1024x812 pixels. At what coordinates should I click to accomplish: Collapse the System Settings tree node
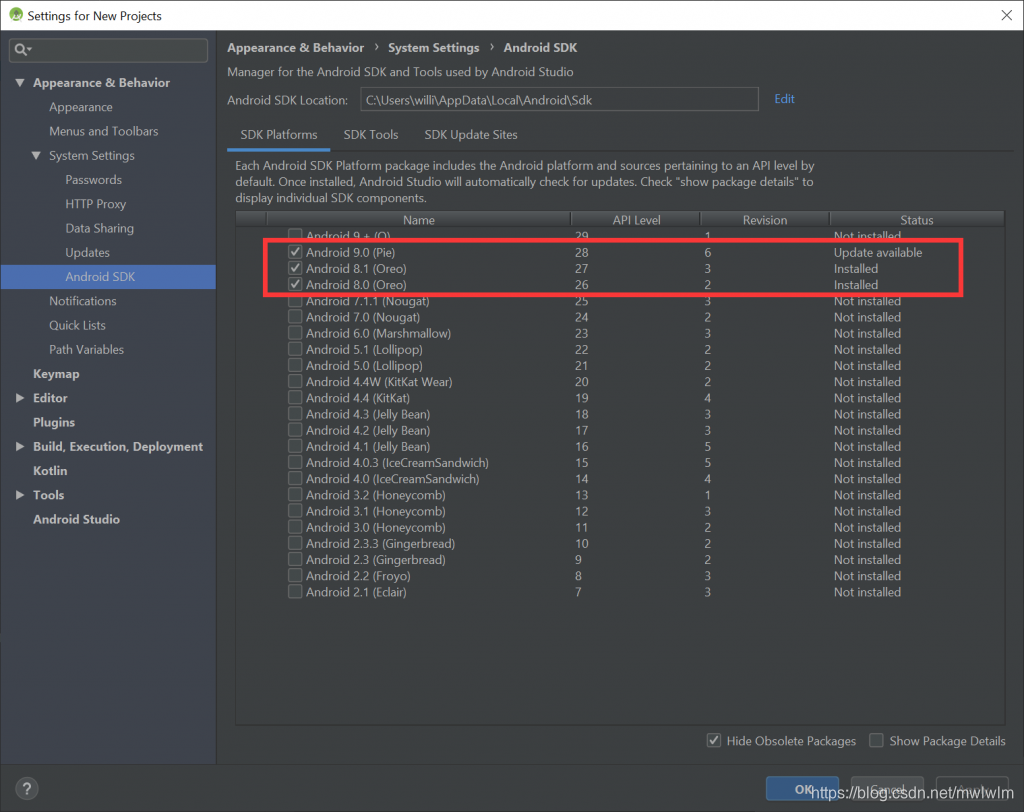tap(36, 155)
